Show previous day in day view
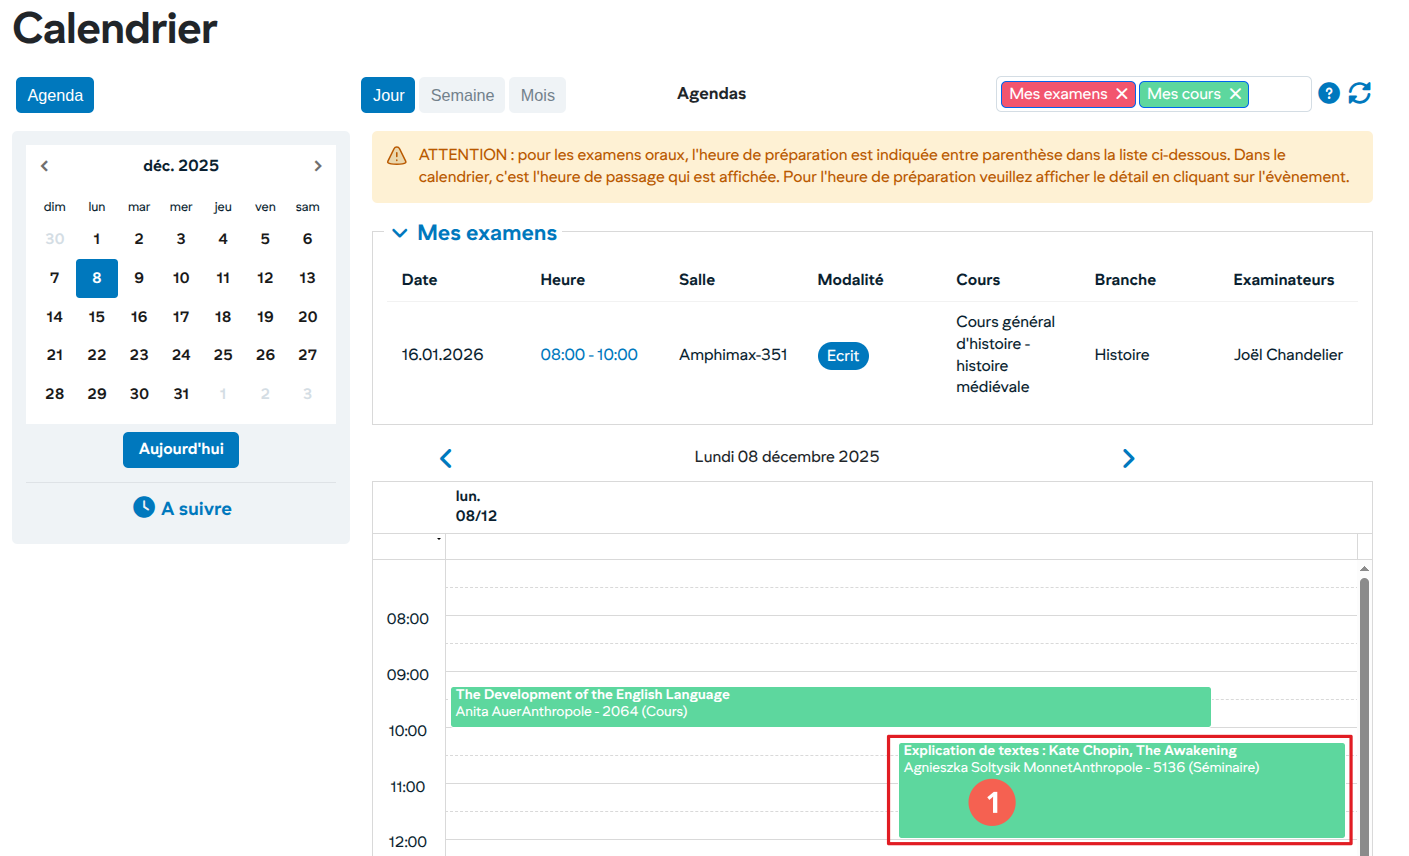The image size is (1409, 856). pos(446,458)
